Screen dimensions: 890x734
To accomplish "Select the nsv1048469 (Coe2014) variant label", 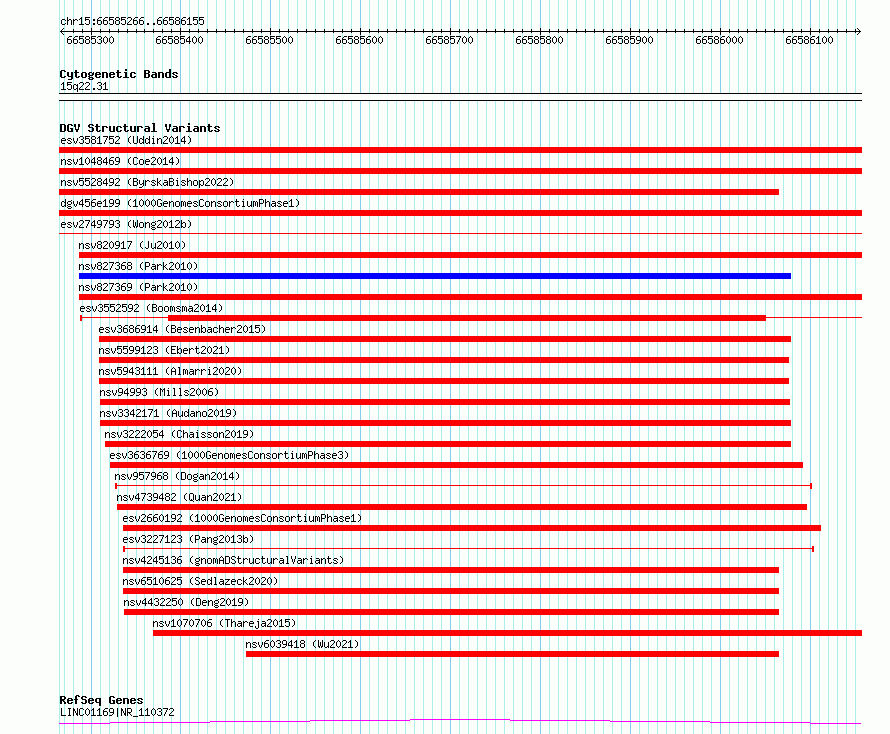I will tap(120, 161).
